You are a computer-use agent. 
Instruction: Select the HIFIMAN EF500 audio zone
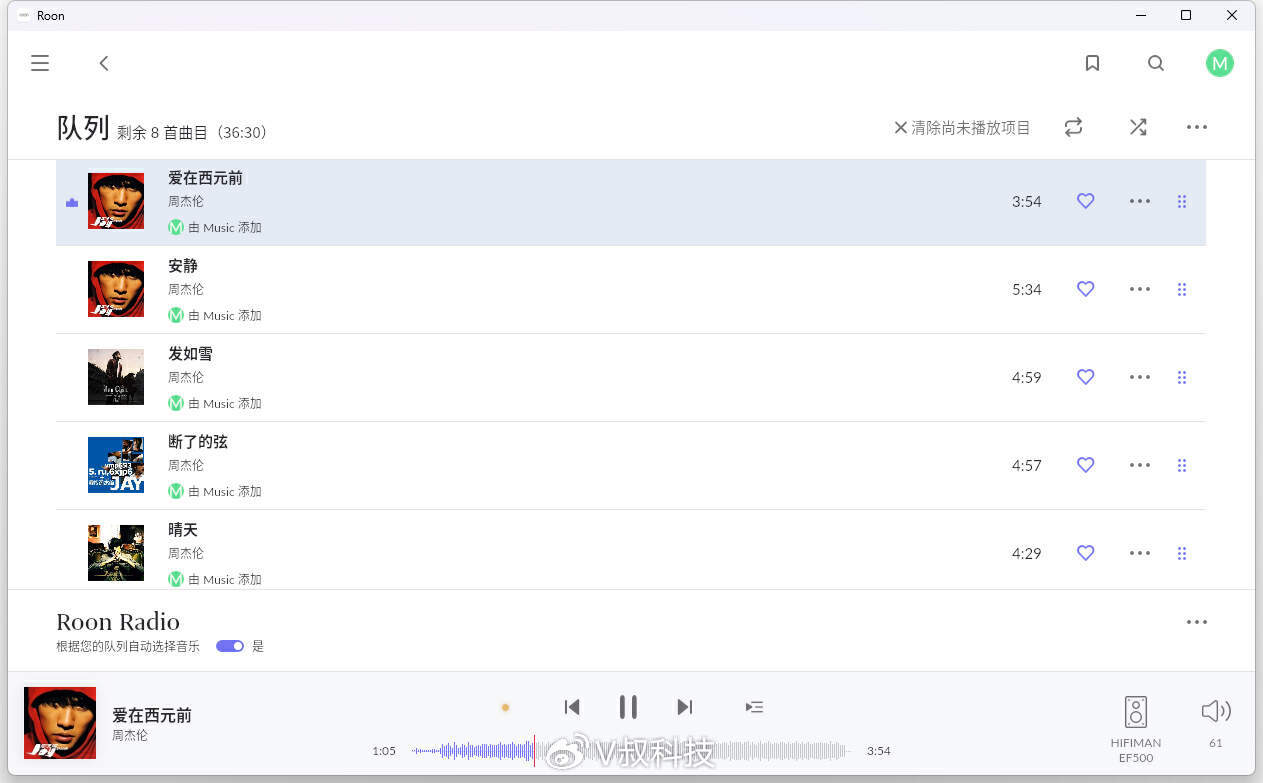[x=1135, y=725]
